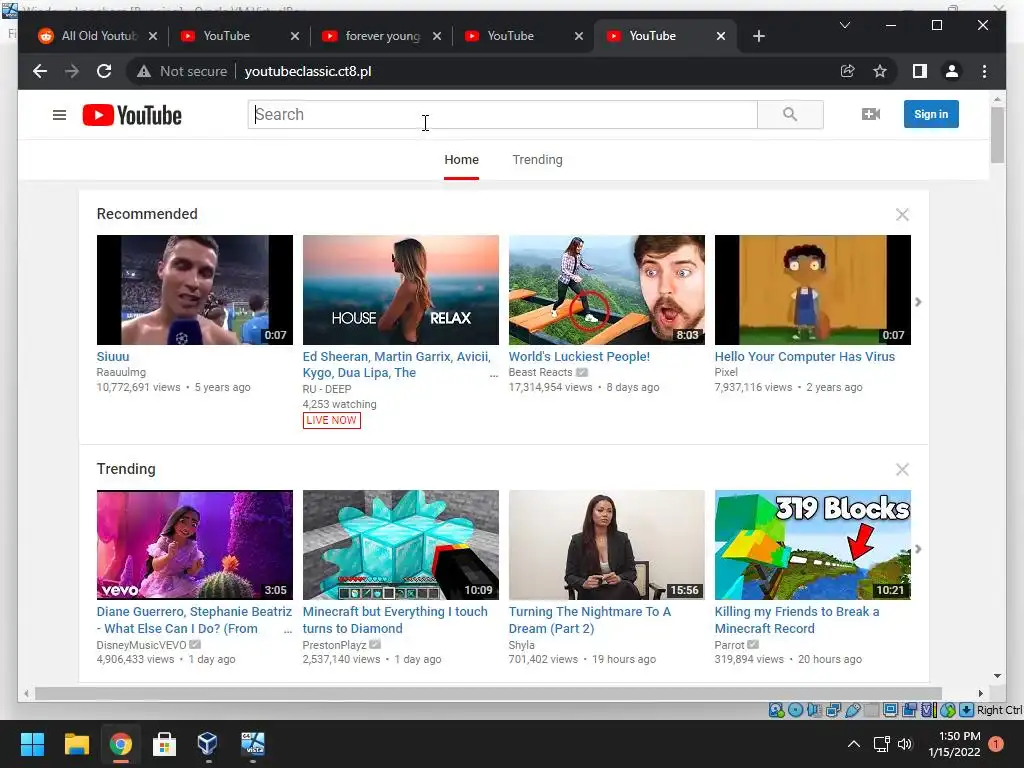Image resolution: width=1024 pixels, height=768 pixels.
Task: Open the Parrot channel
Action: coord(729,645)
